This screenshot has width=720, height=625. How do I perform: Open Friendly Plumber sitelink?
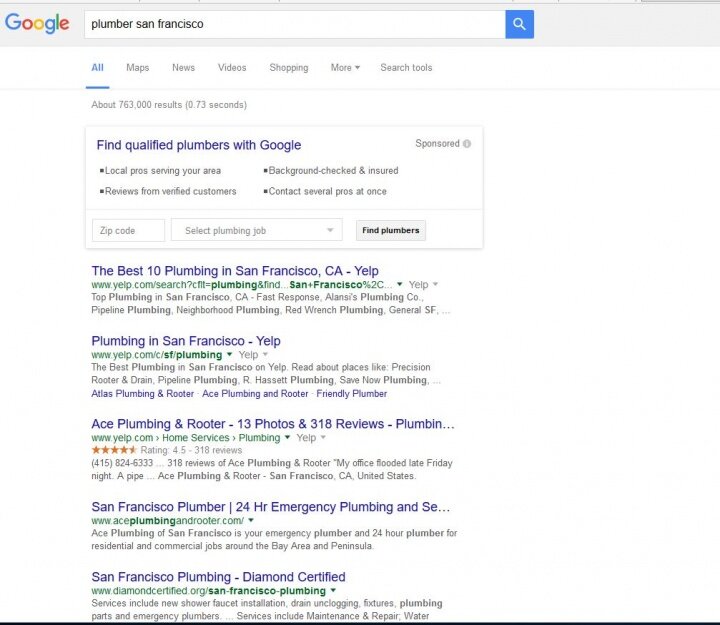[352, 394]
